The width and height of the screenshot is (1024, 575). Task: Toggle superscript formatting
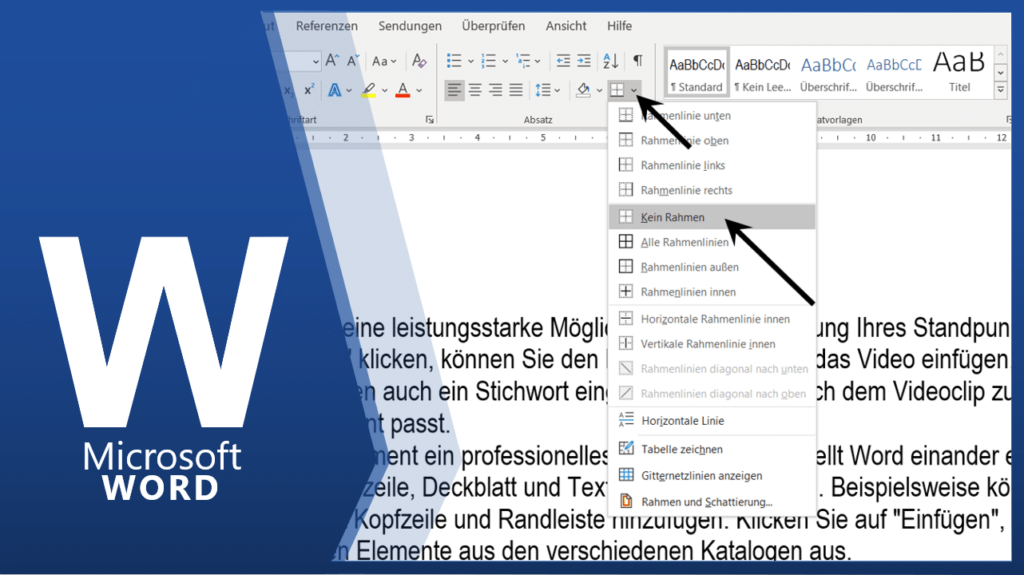click(x=309, y=90)
